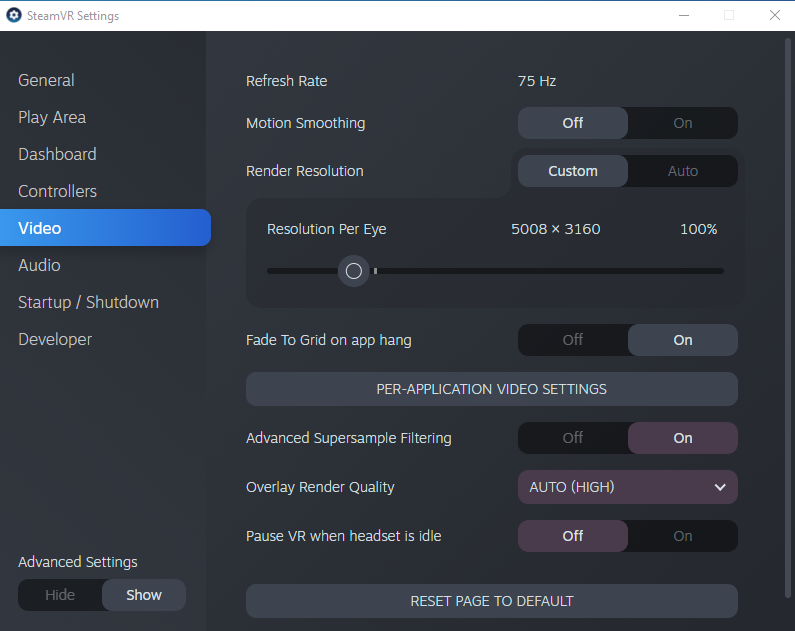Turn off Advanced Supersample Filtering

[x=573, y=438]
